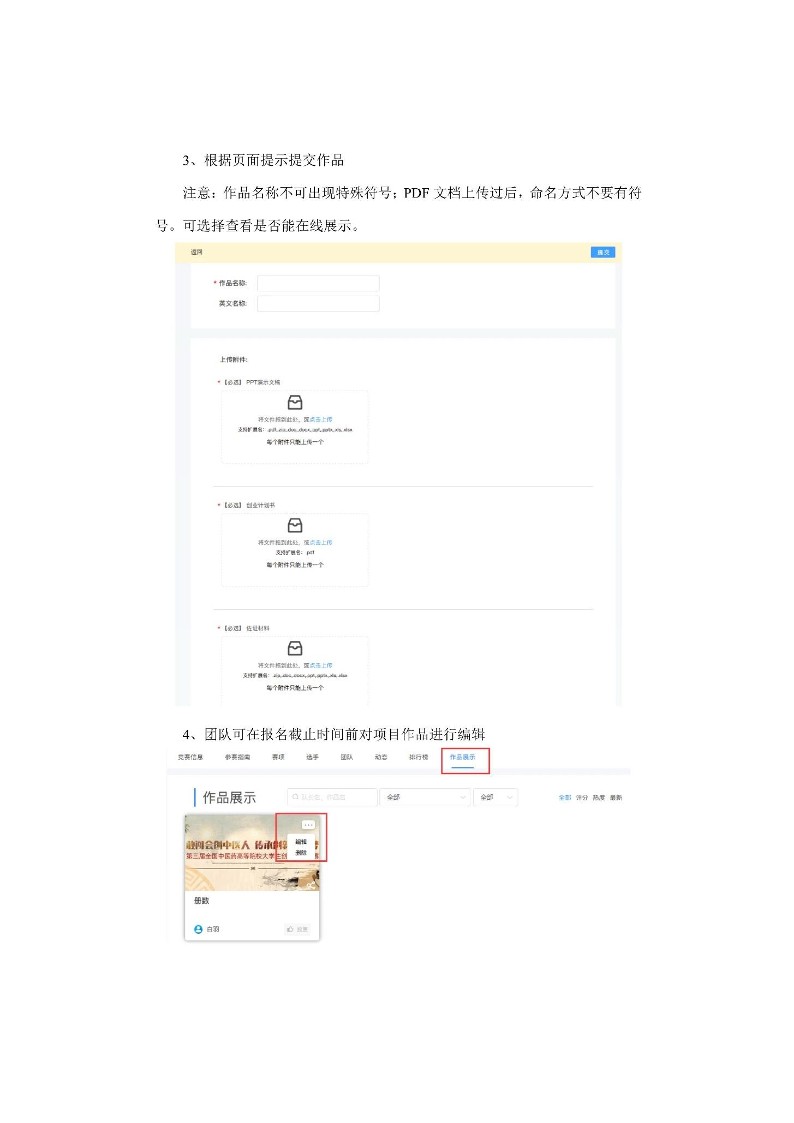This screenshot has height=1123, width=794.
Task: Open the three-dots menu on the work card
Action: click(308, 825)
